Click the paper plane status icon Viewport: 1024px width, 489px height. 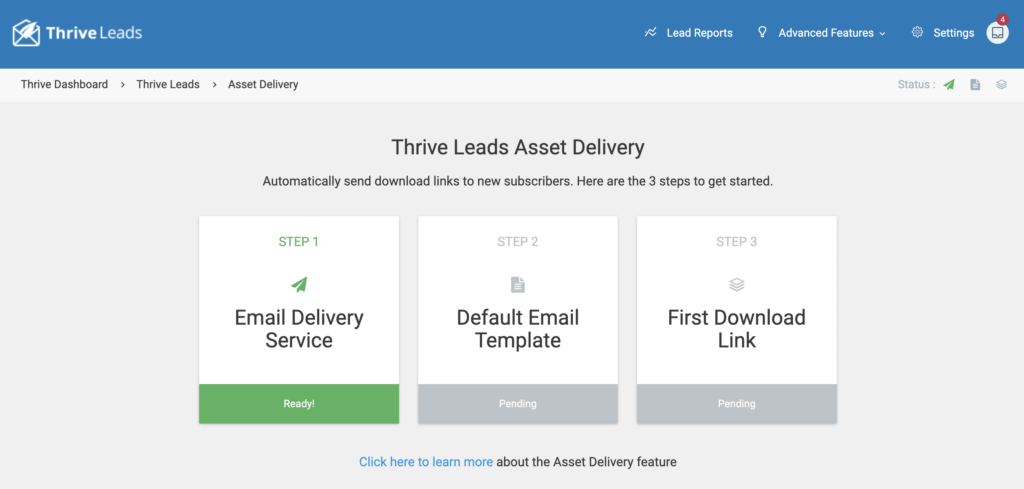click(949, 85)
